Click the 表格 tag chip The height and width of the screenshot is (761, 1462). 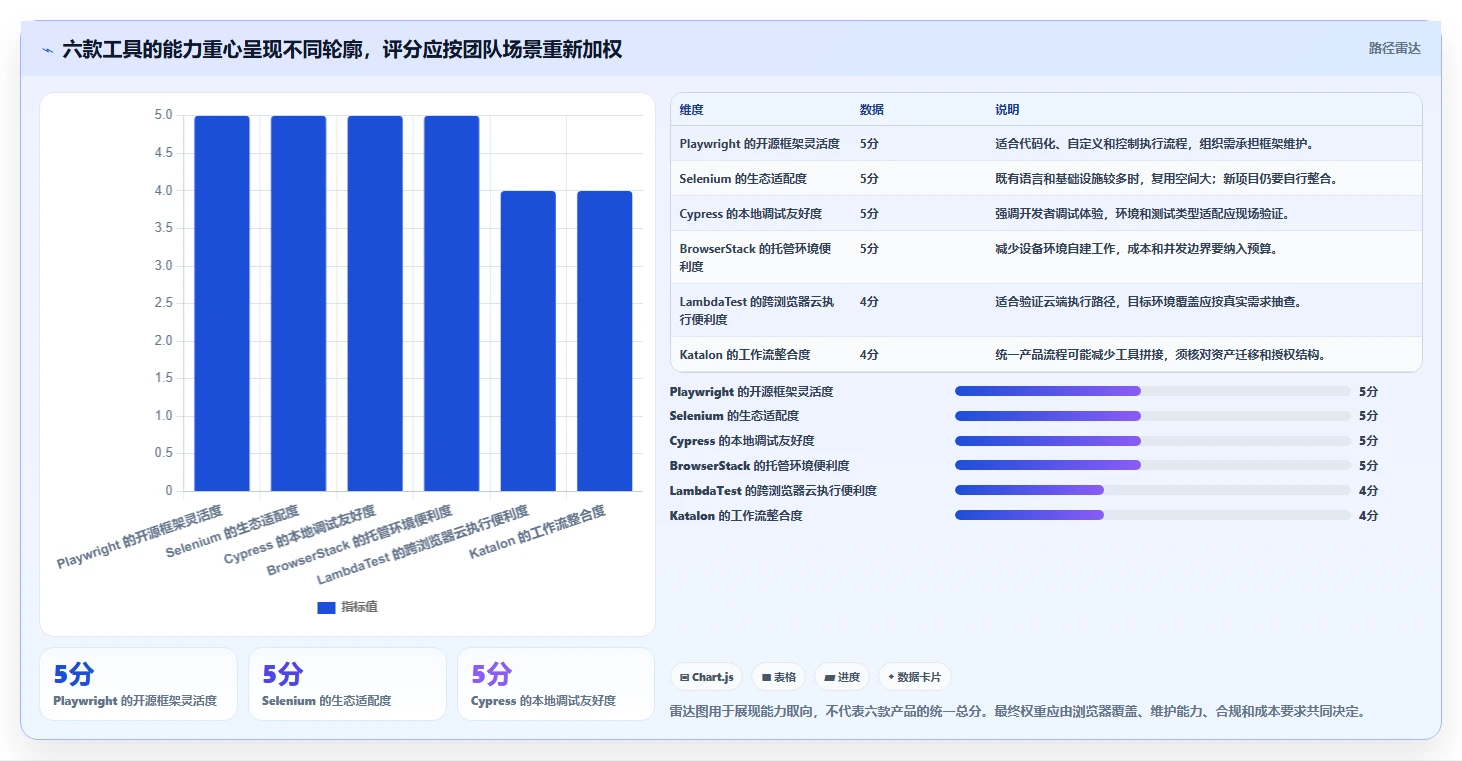[779, 677]
